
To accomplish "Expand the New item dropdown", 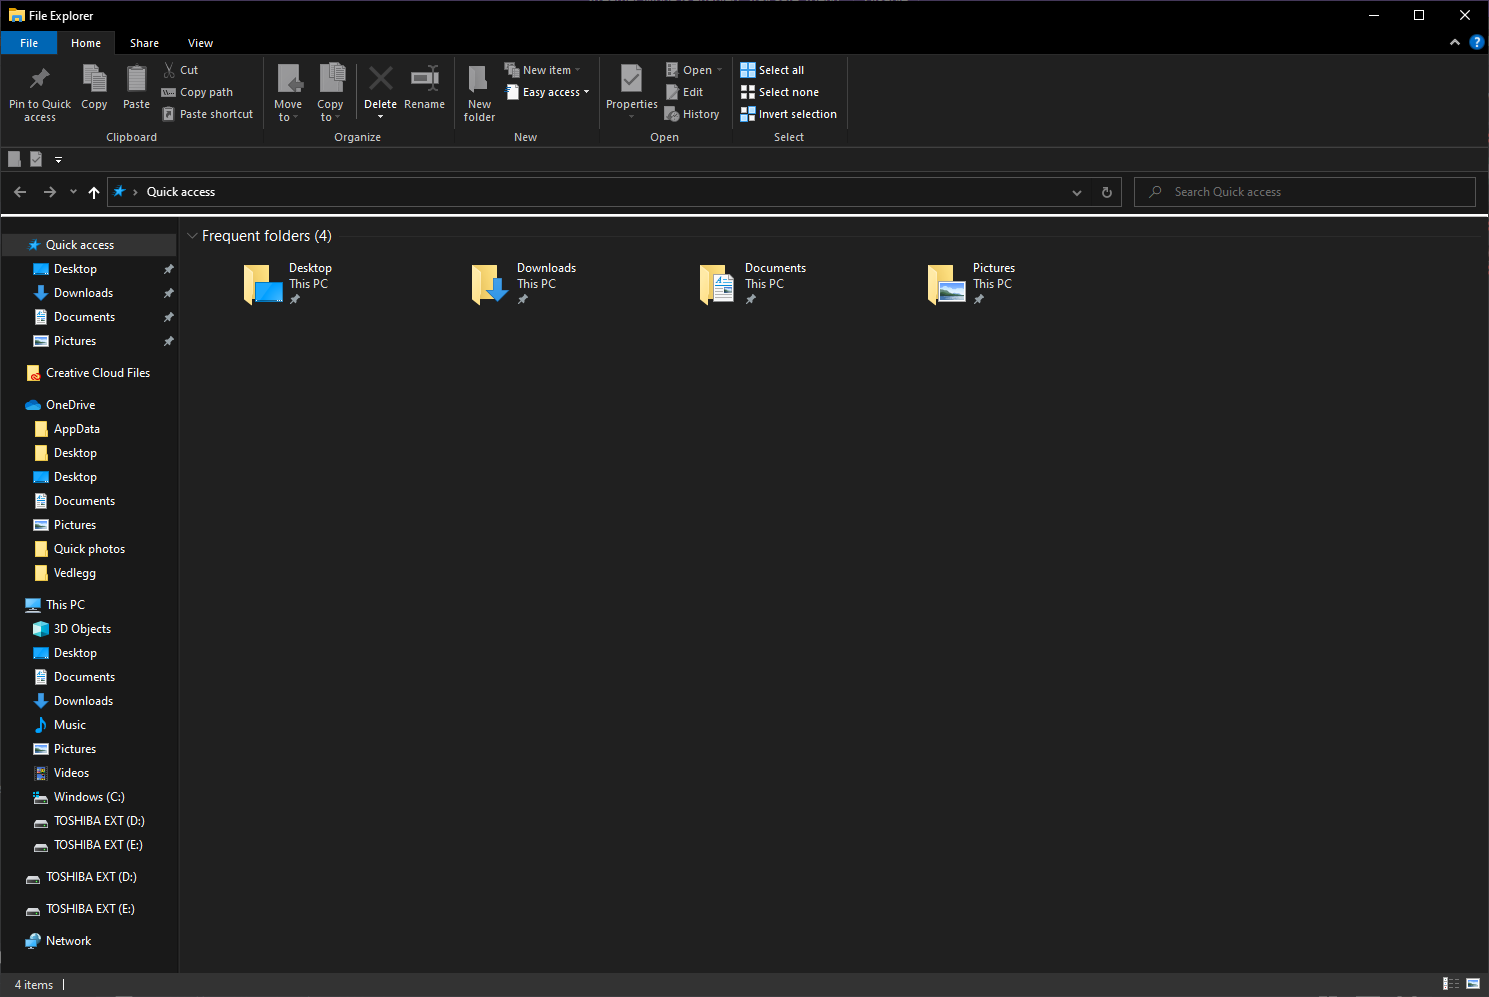I will click(x=542, y=70).
